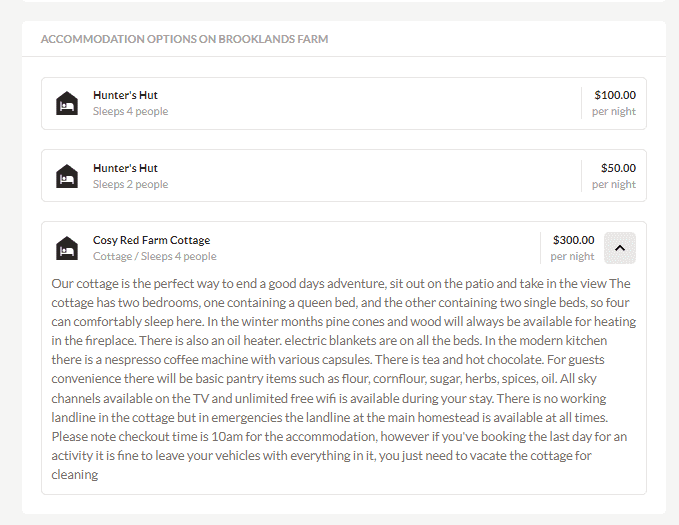The width and height of the screenshot is (679, 525).
Task: Click the 'per night' label under $50.00
Action: point(614,184)
